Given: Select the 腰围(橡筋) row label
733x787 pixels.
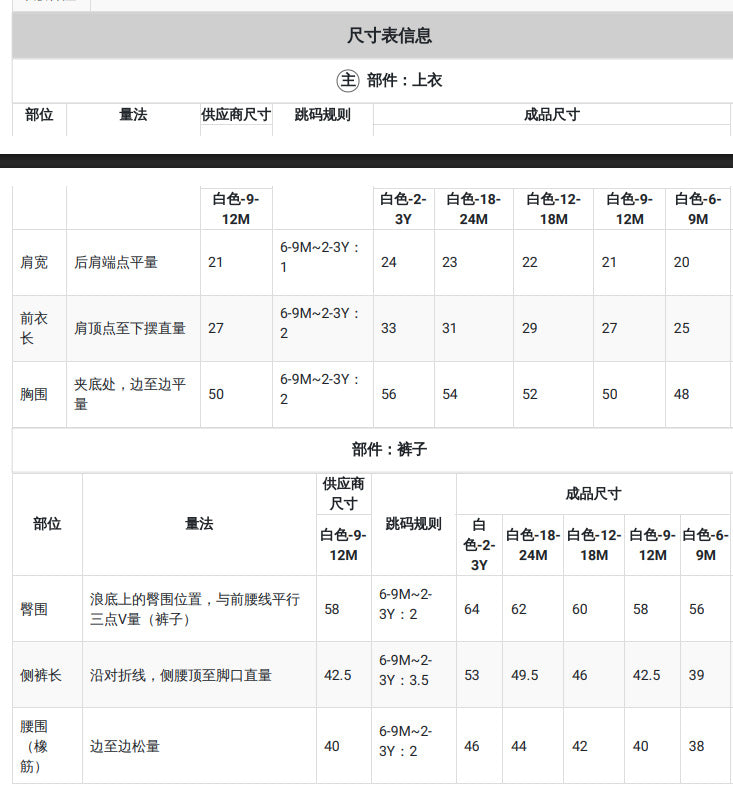Looking at the screenshot, I should [x=34, y=746].
